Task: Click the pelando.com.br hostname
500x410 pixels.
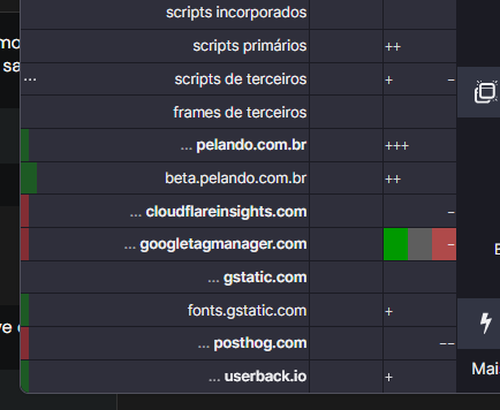Action: click(251, 145)
